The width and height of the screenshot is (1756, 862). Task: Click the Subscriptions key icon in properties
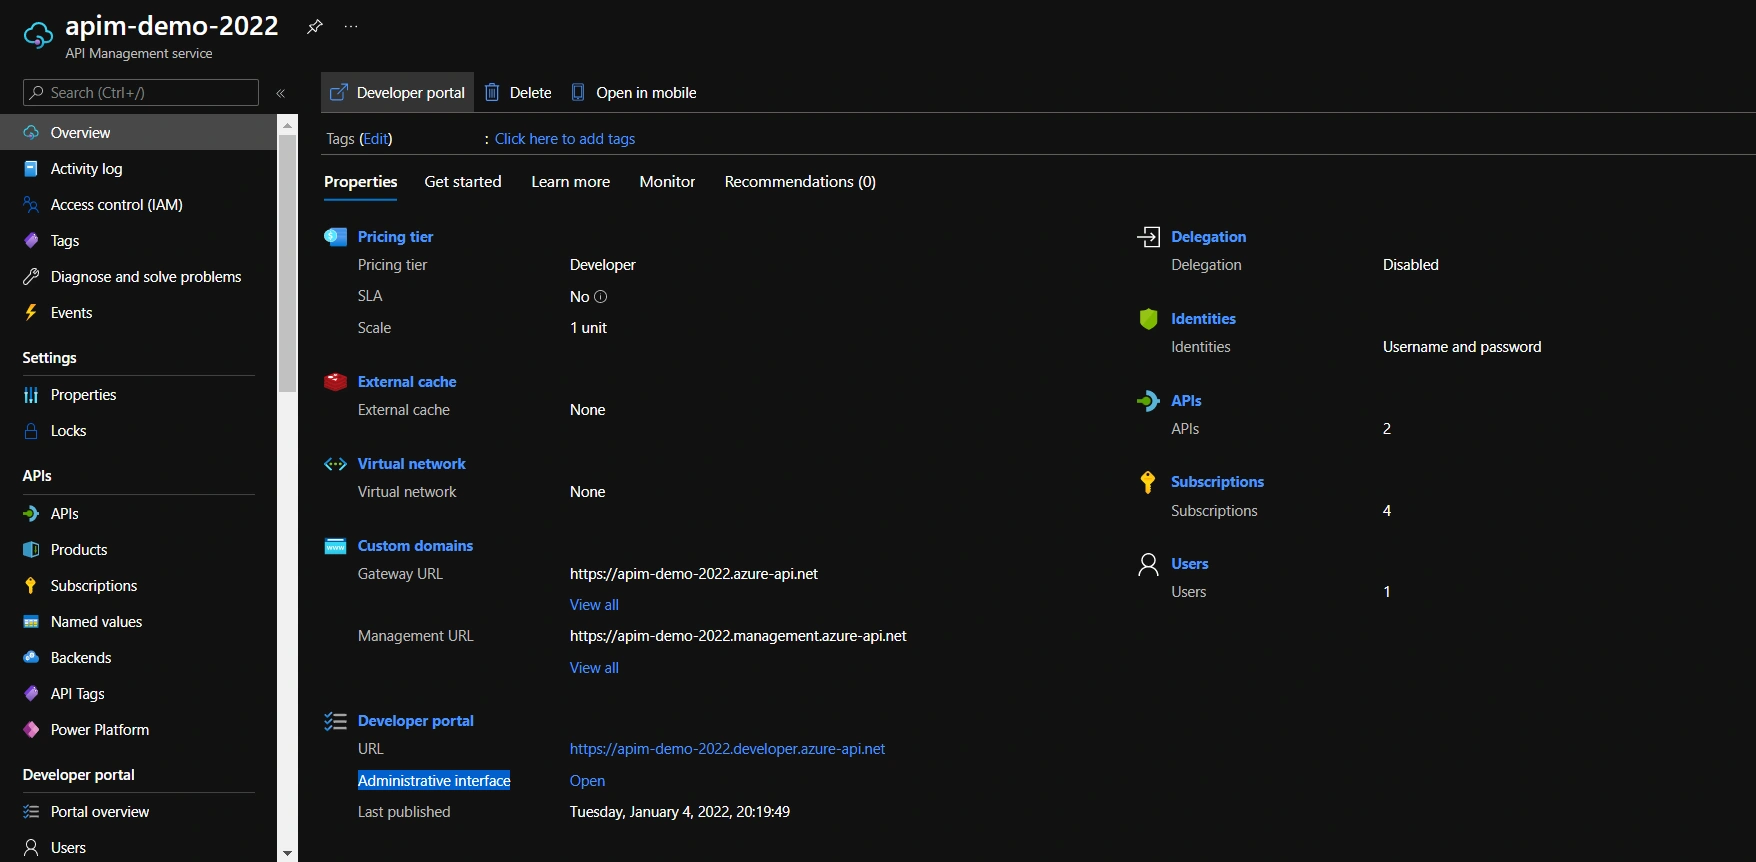(1148, 482)
